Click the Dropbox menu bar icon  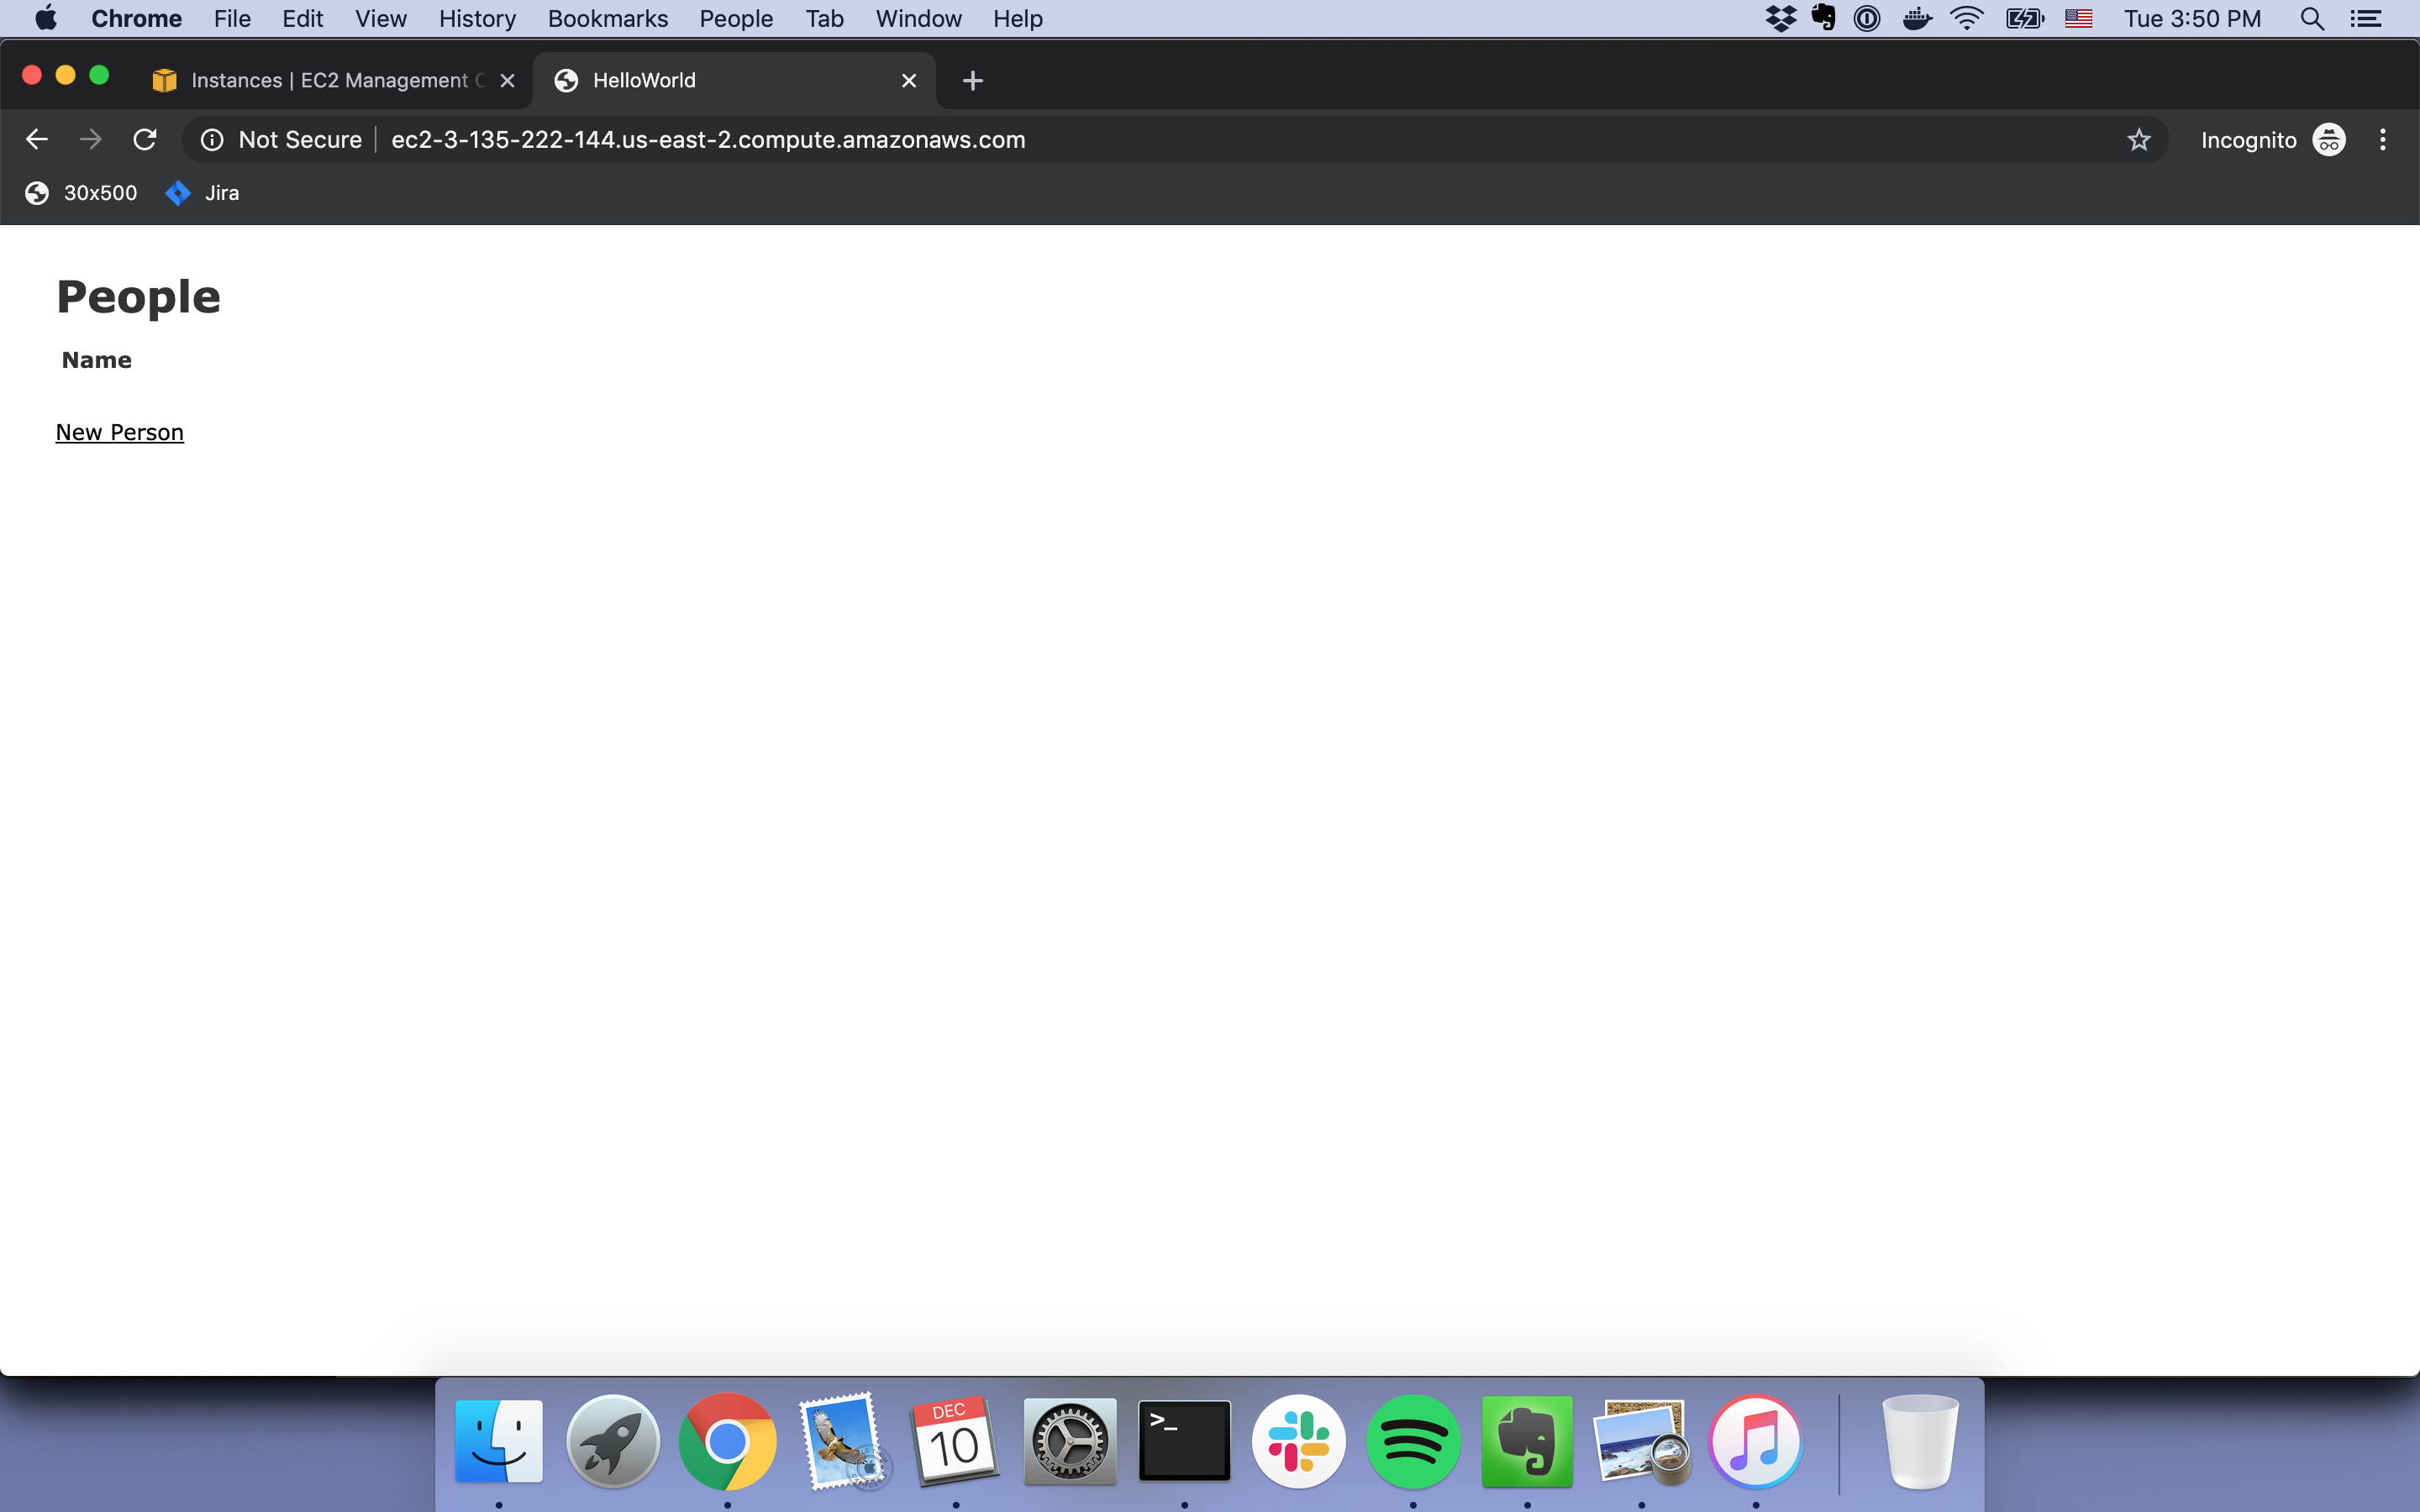[1780, 18]
